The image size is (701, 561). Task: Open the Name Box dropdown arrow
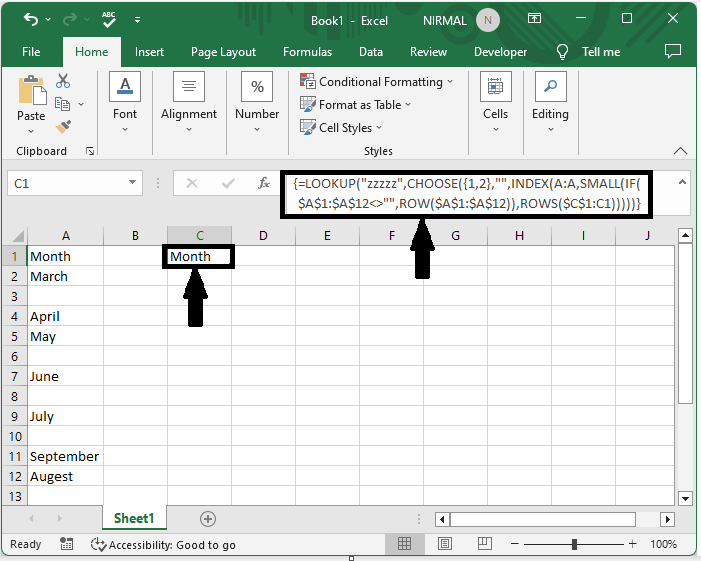coord(133,182)
